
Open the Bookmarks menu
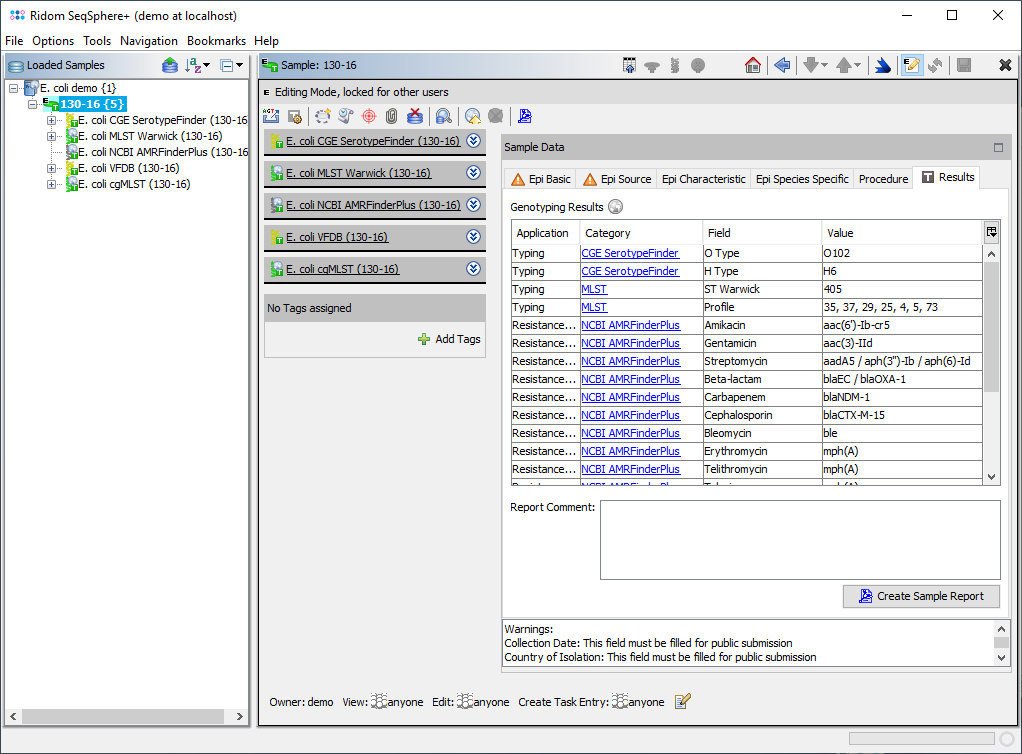coord(216,41)
